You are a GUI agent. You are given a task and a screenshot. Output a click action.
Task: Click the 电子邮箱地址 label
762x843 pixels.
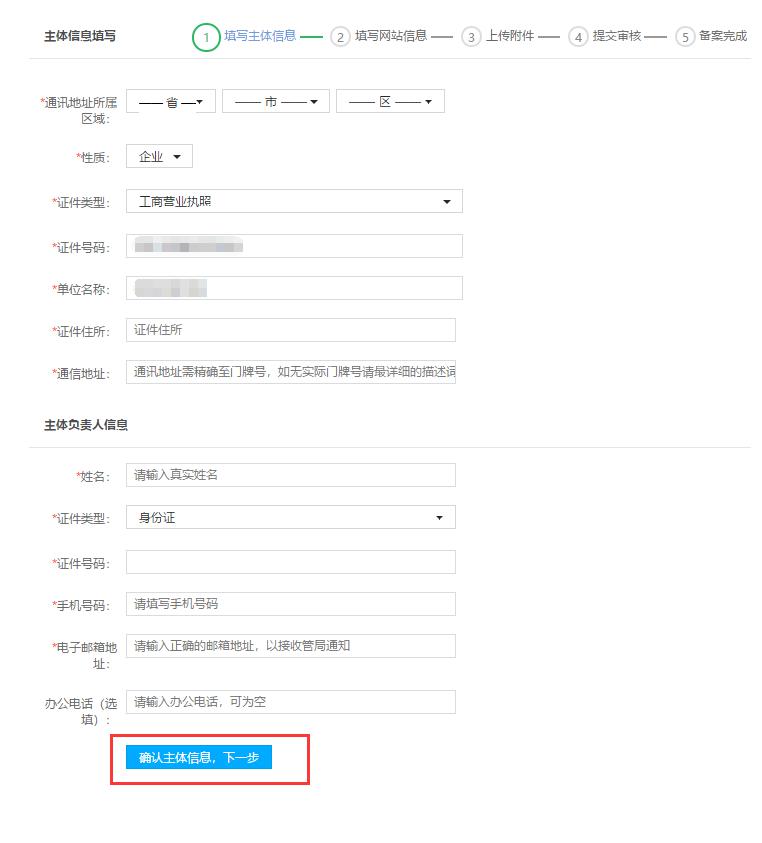84,656
